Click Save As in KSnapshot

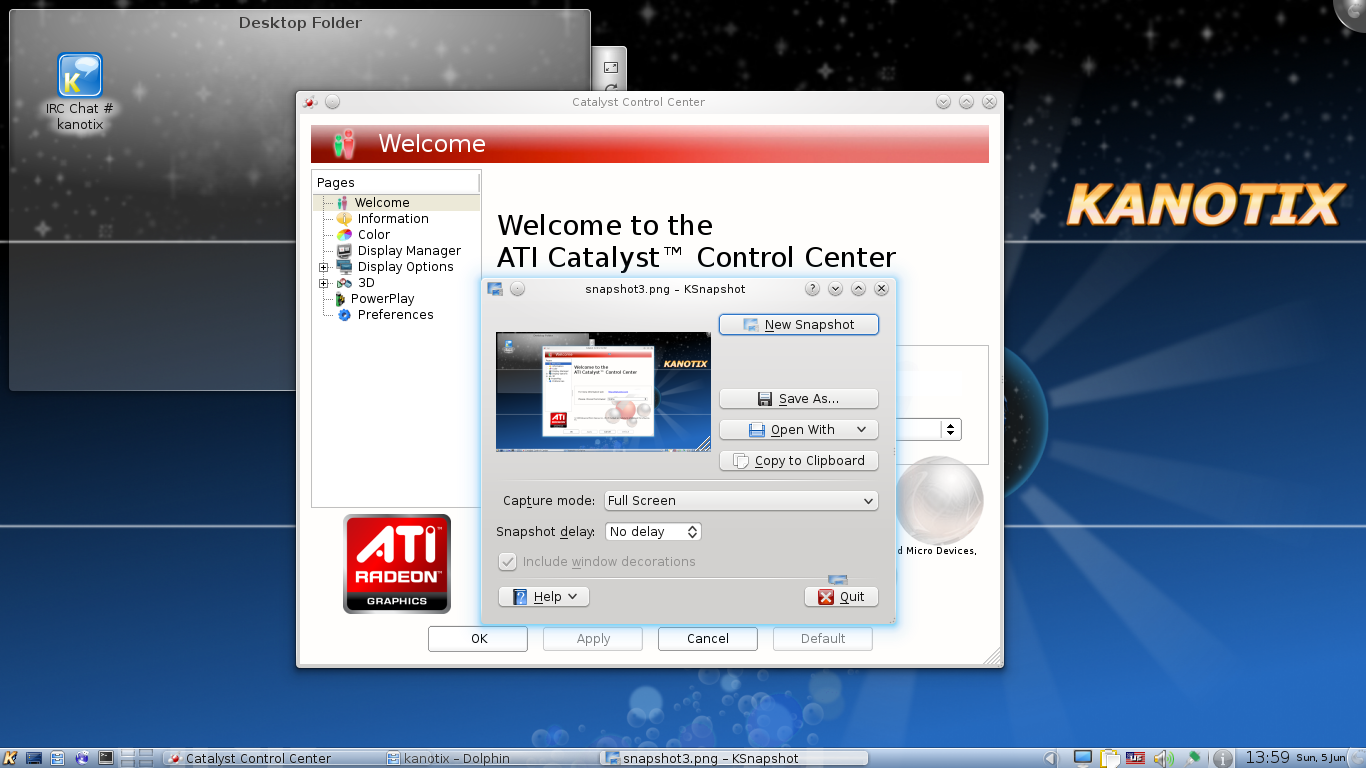799,399
